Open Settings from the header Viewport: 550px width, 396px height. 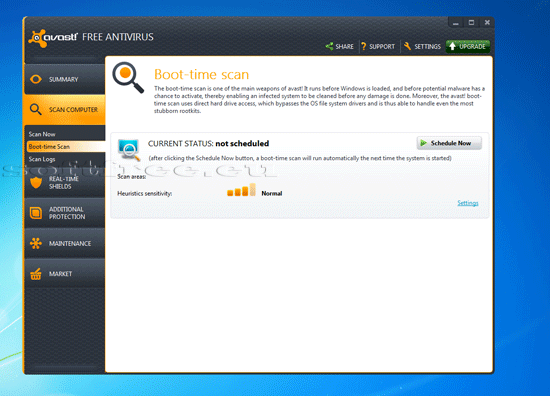point(422,46)
